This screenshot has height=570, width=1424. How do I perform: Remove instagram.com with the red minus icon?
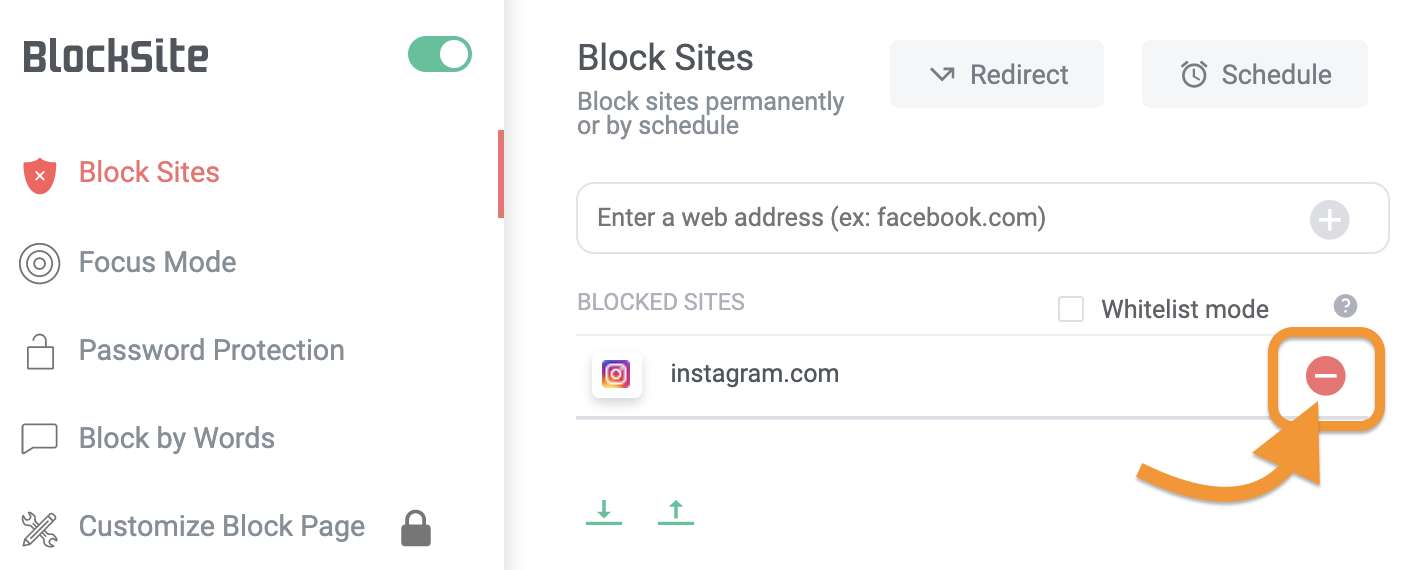click(x=1325, y=376)
